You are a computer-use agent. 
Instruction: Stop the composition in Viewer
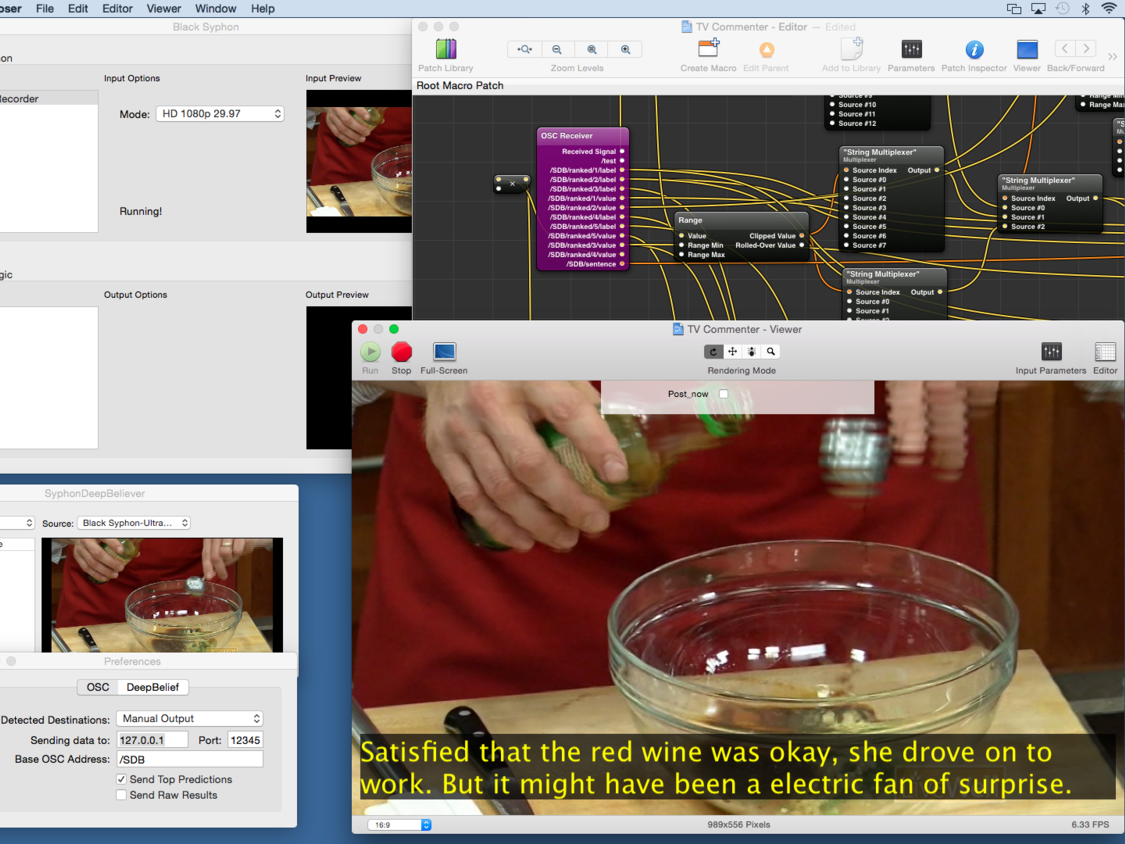click(401, 352)
